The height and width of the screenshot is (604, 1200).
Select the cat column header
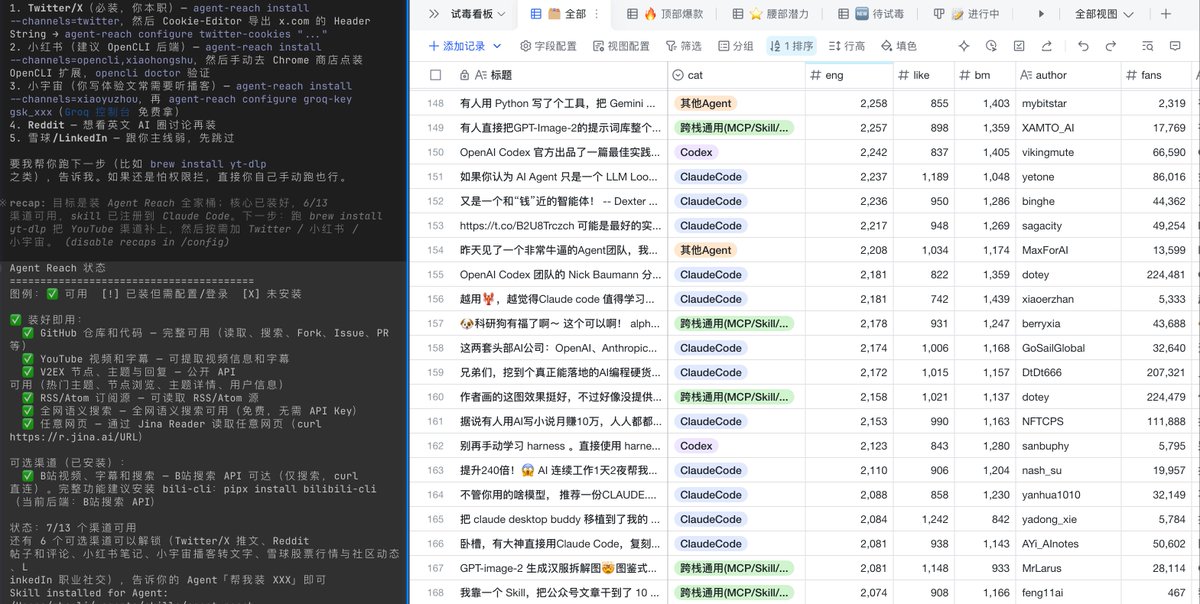[x=736, y=75]
